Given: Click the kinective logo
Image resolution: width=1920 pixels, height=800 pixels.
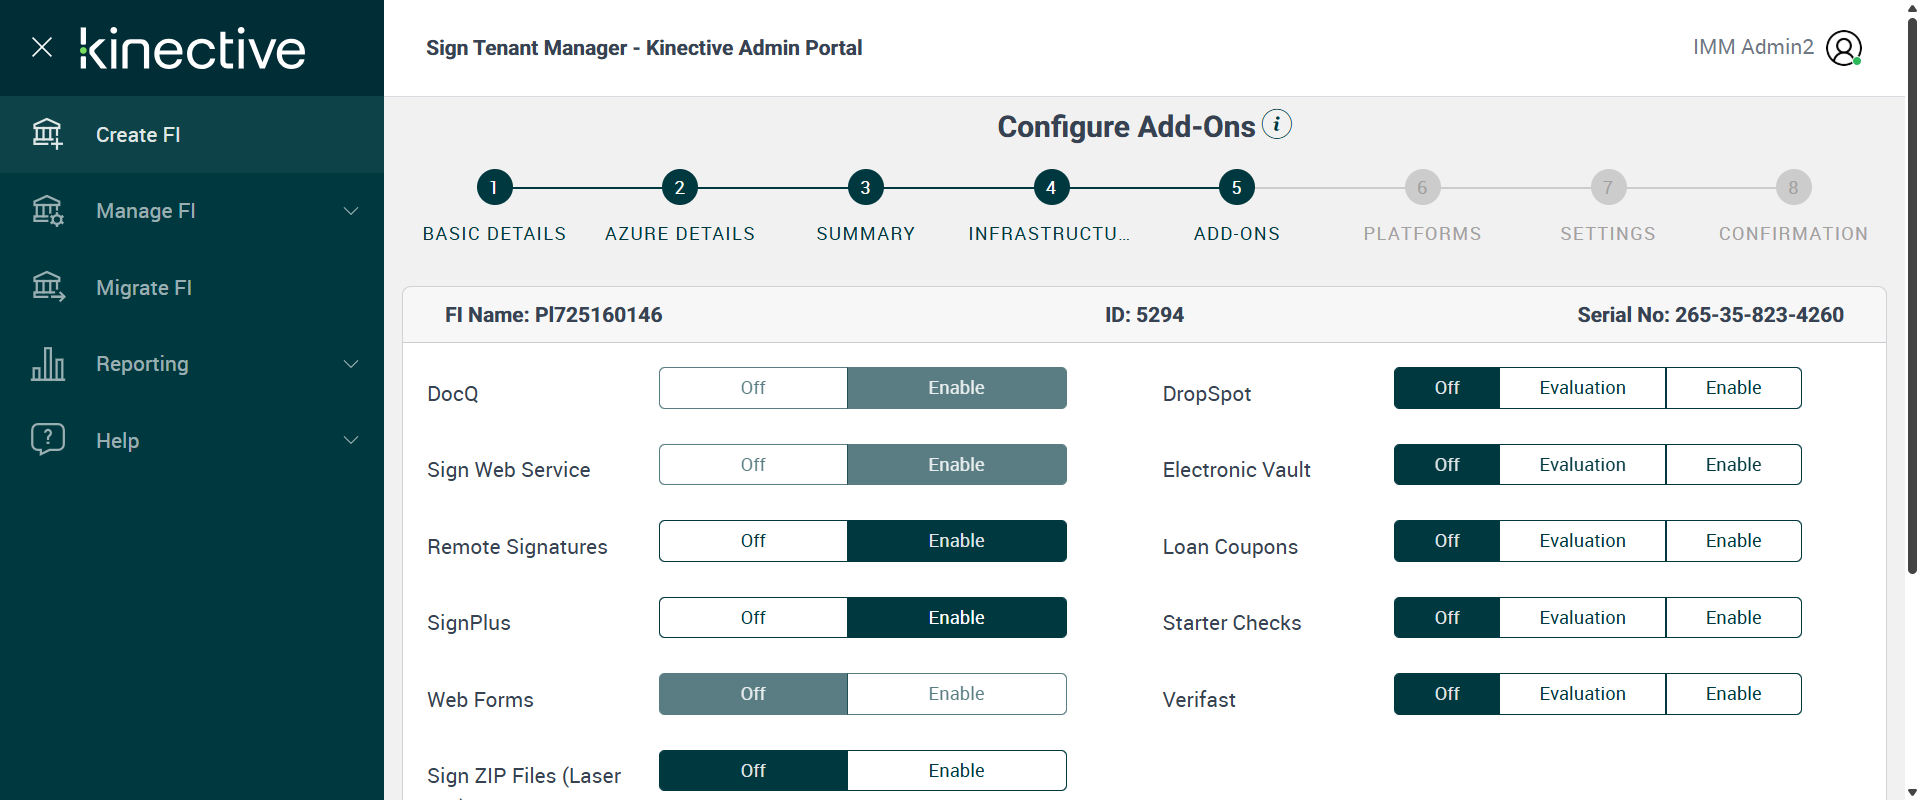Looking at the screenshot, I should coord(193,49).
